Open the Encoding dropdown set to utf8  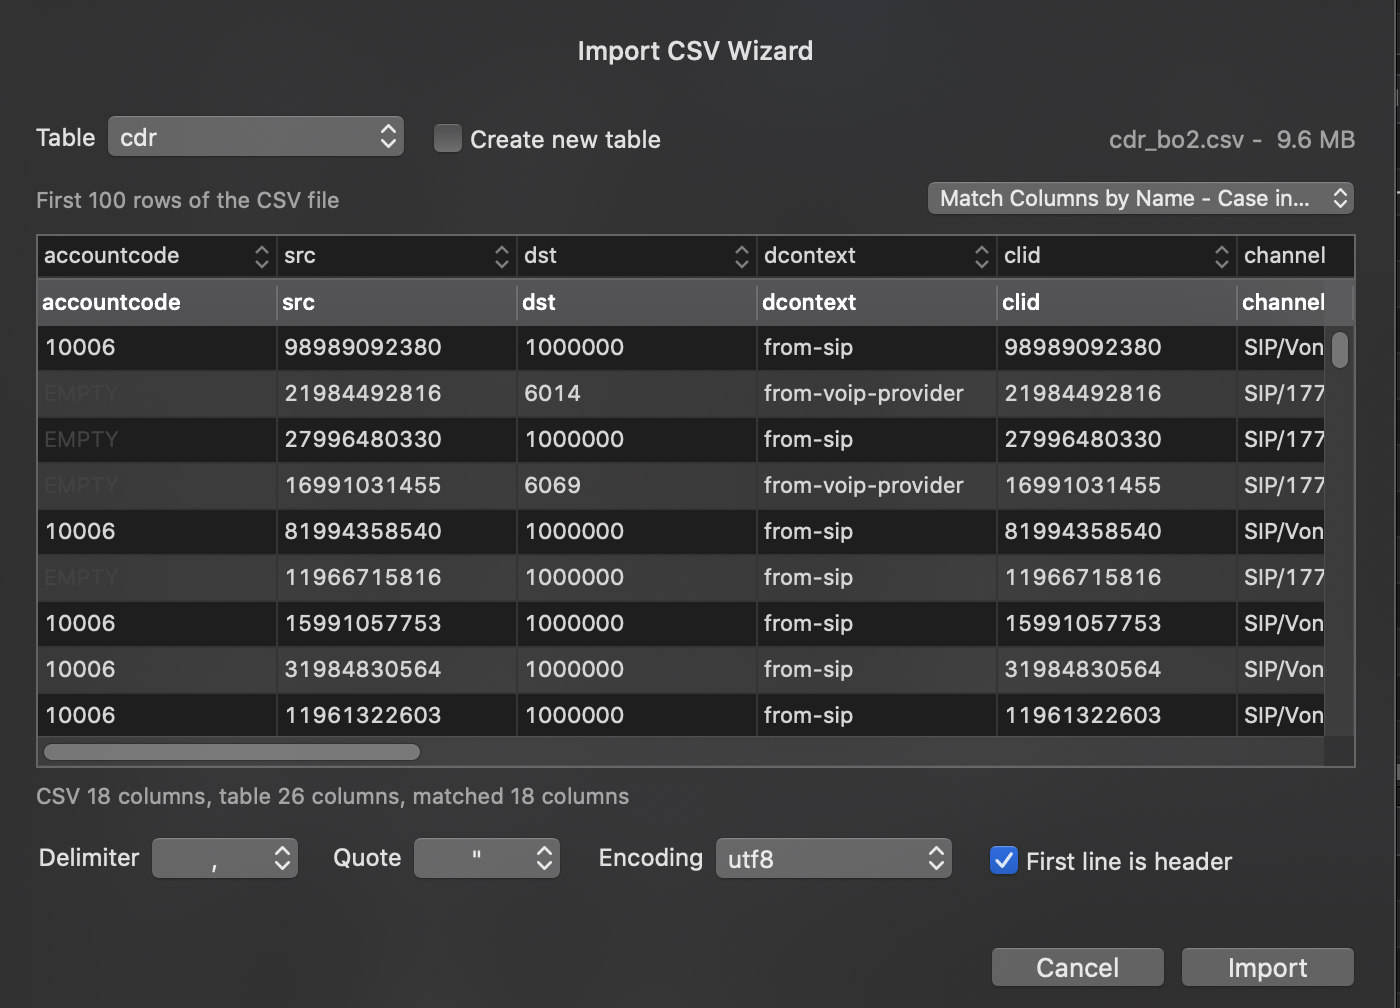(833, 857)
